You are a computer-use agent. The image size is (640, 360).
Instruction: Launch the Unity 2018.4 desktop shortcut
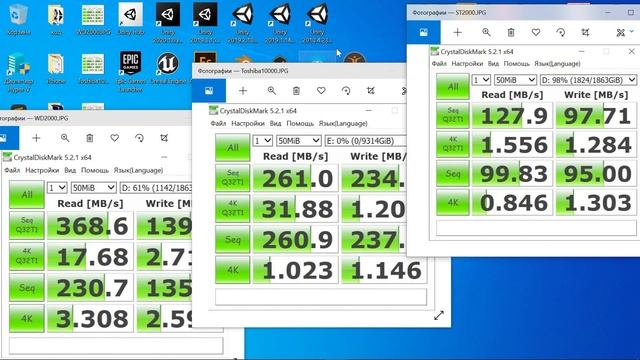317,22
